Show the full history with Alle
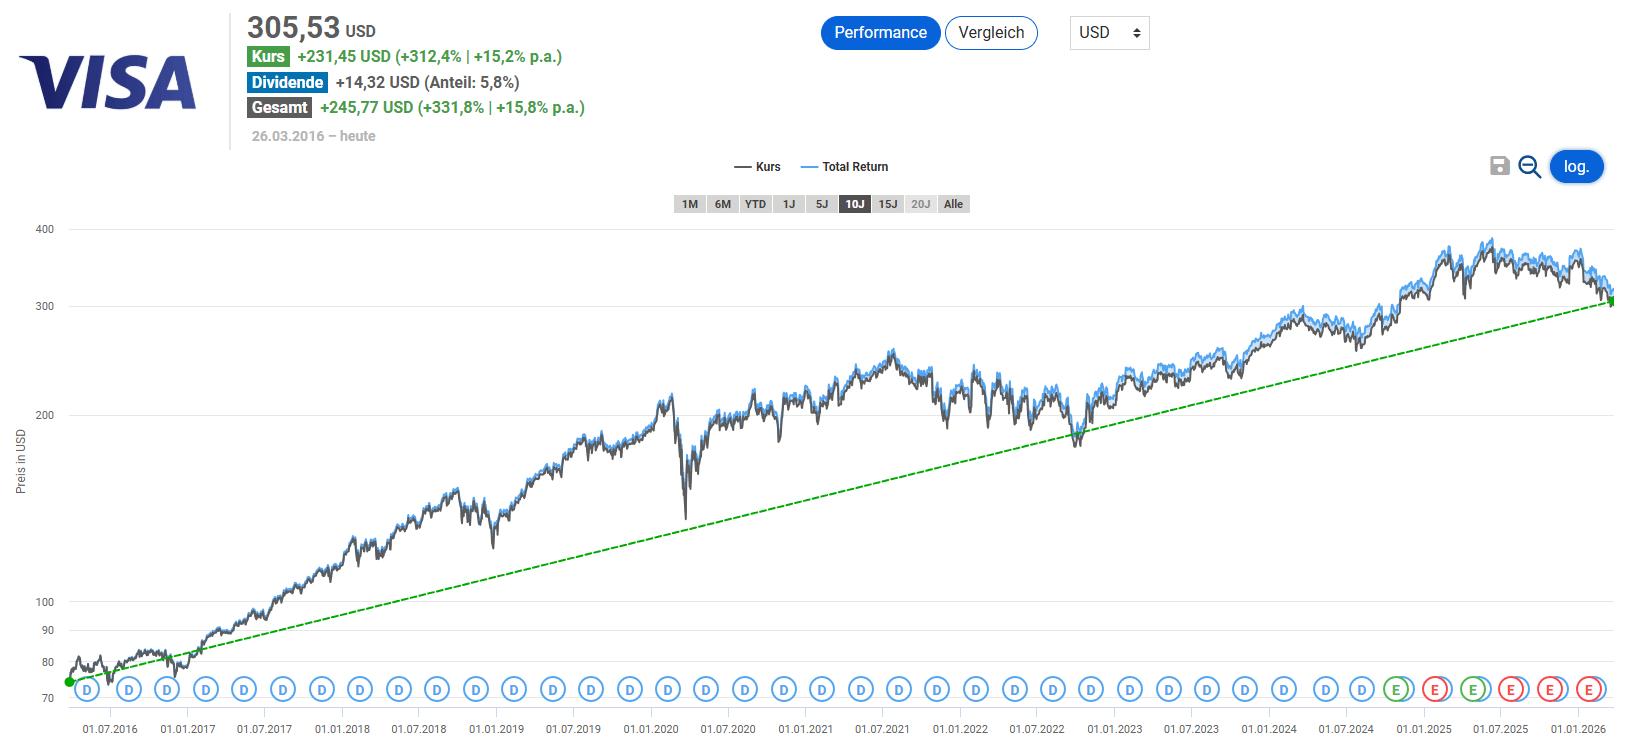Image resolution: width=1628 pixels, height=750 pixels. 953,204
